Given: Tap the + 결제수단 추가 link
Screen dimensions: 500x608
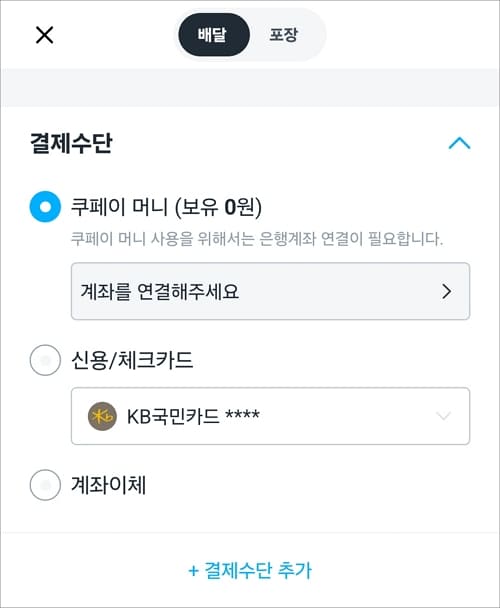Looking at the screenshot, I should 250,570.
